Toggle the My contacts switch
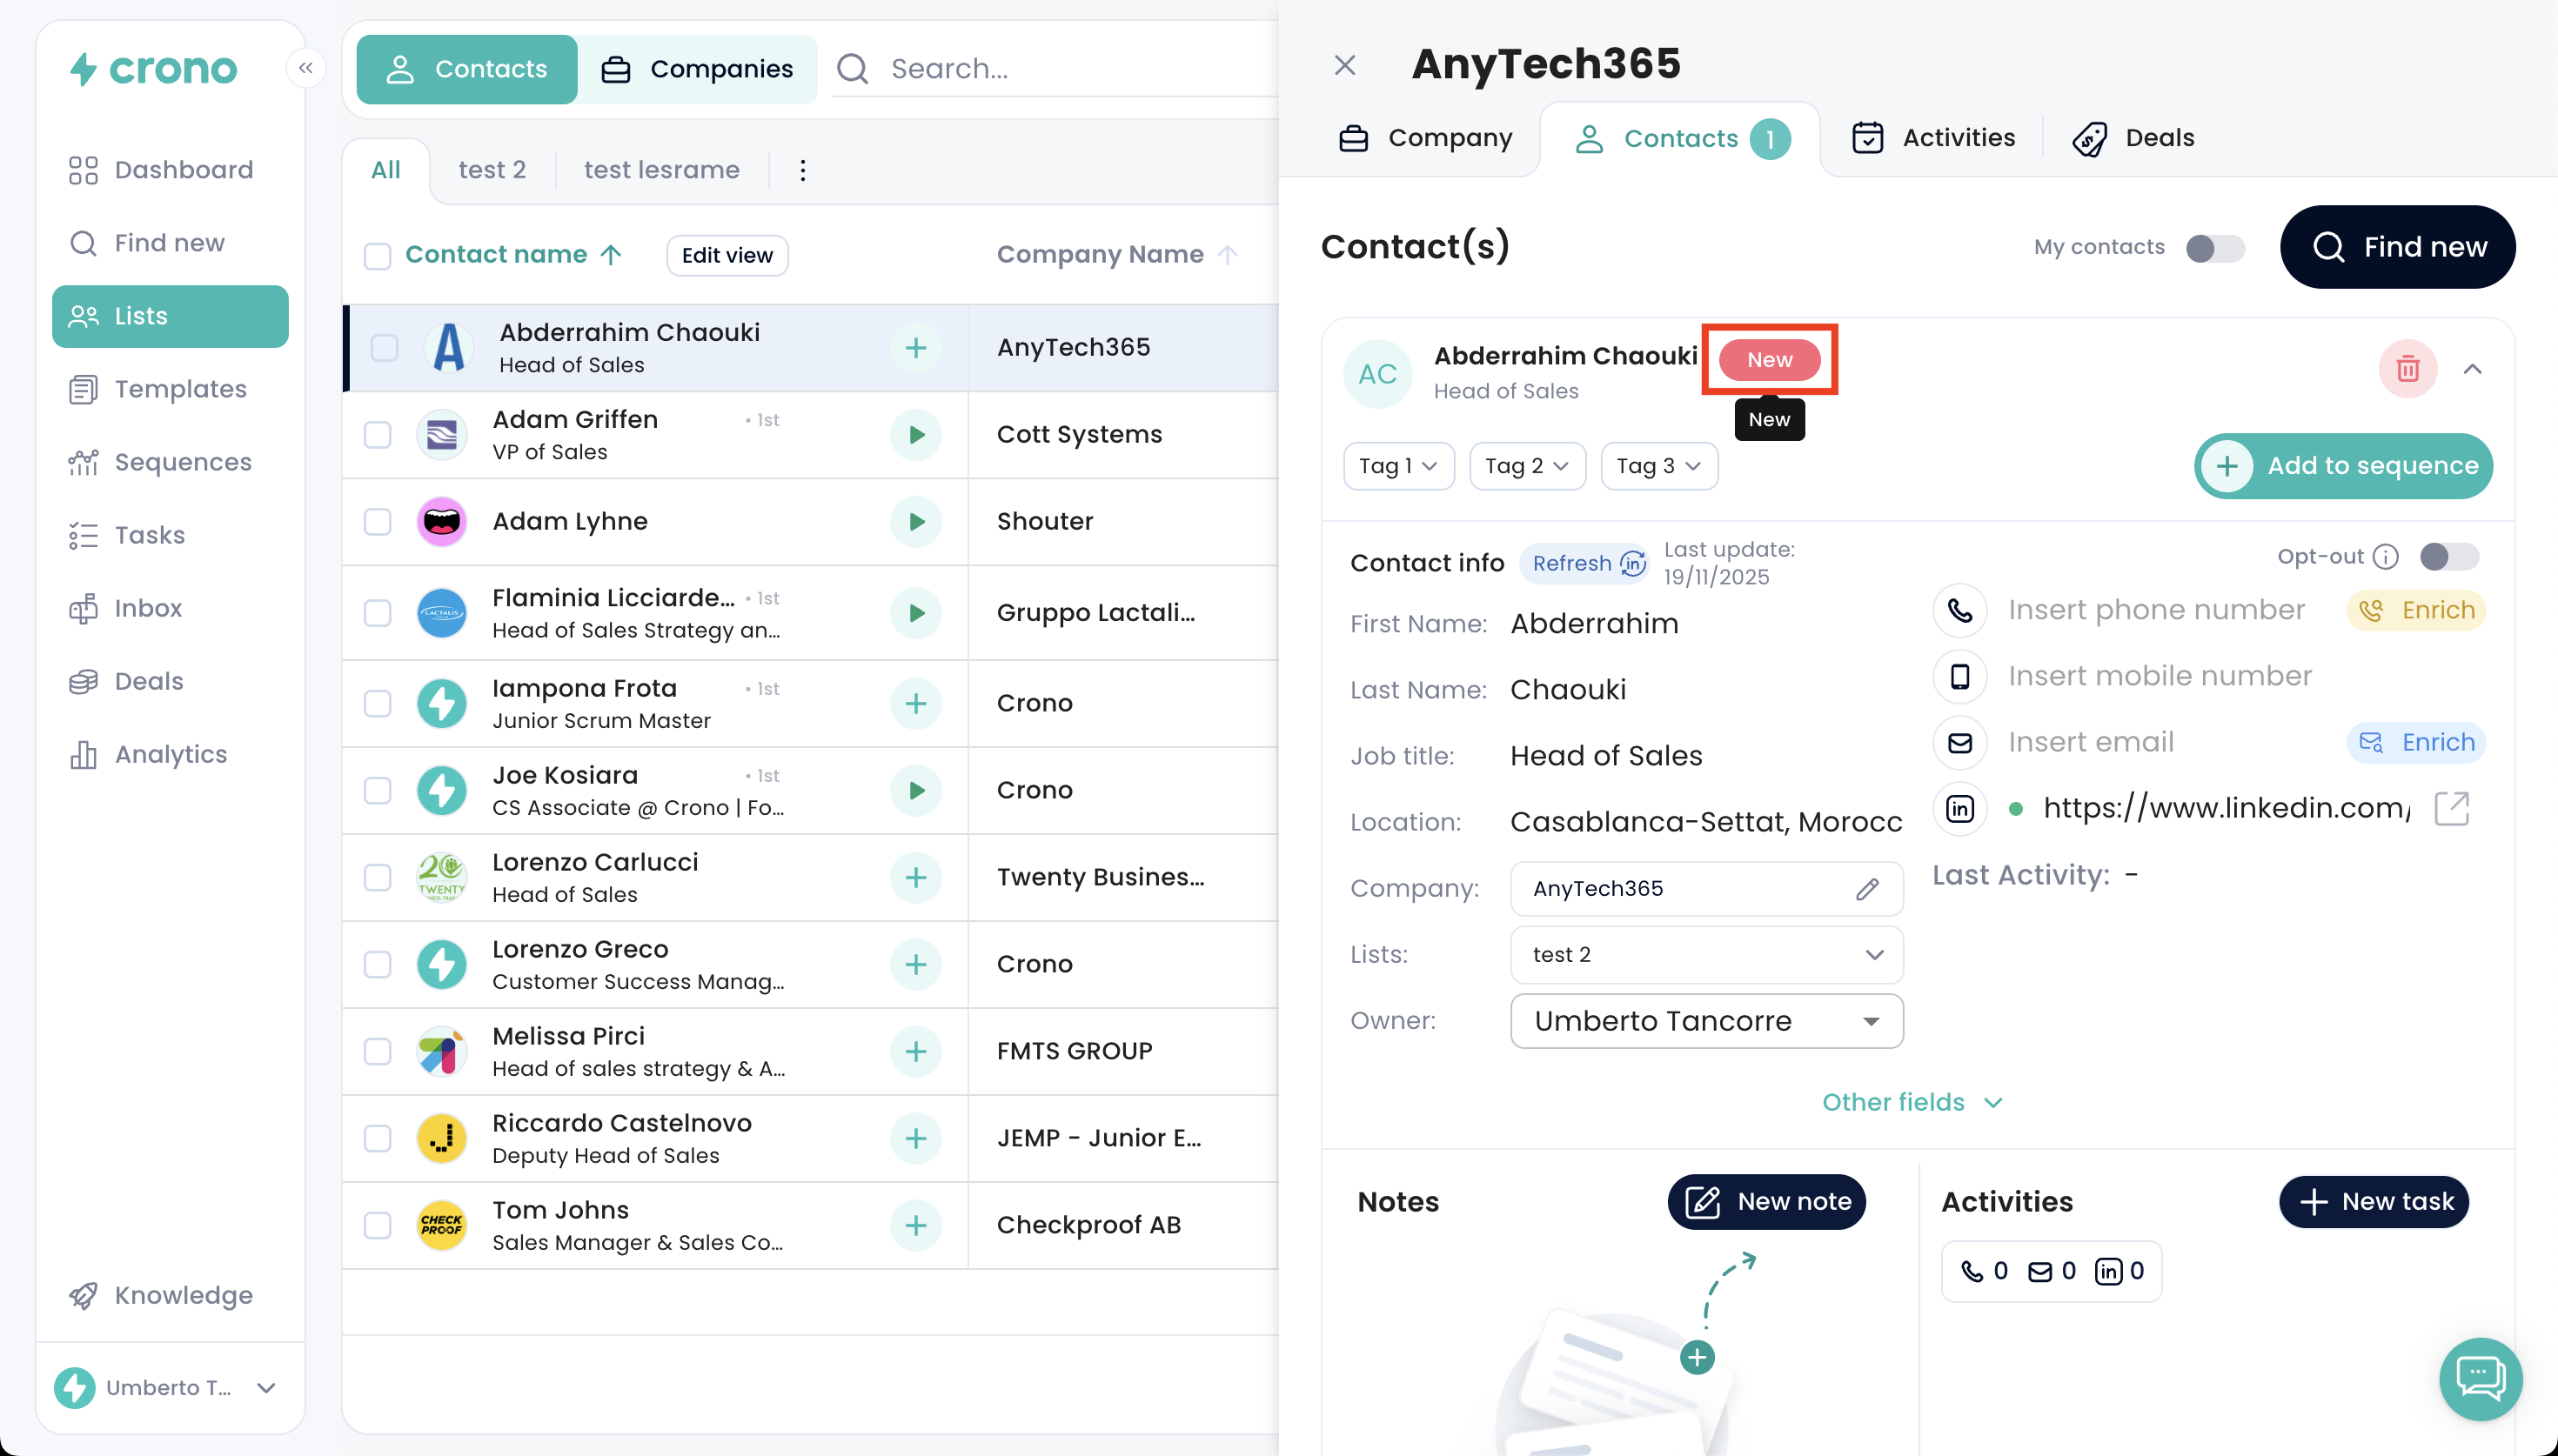 point(2214,248)
